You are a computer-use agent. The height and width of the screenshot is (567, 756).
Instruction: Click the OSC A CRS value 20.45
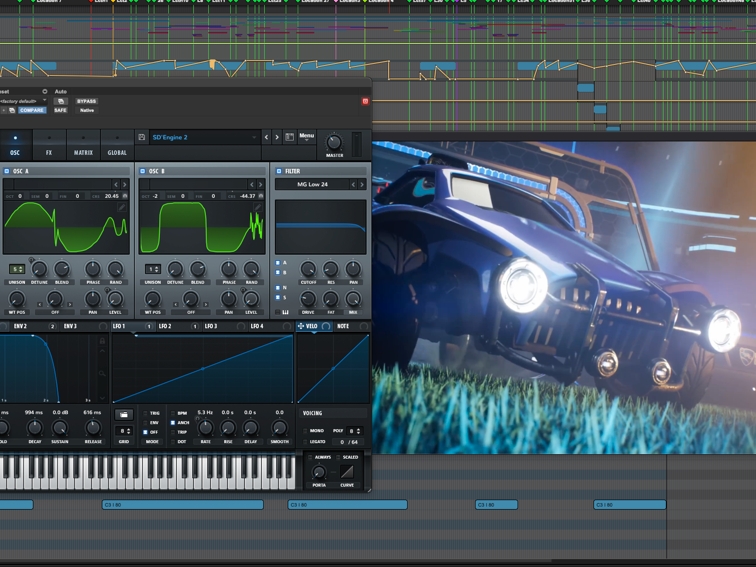(x=111, y=196)
